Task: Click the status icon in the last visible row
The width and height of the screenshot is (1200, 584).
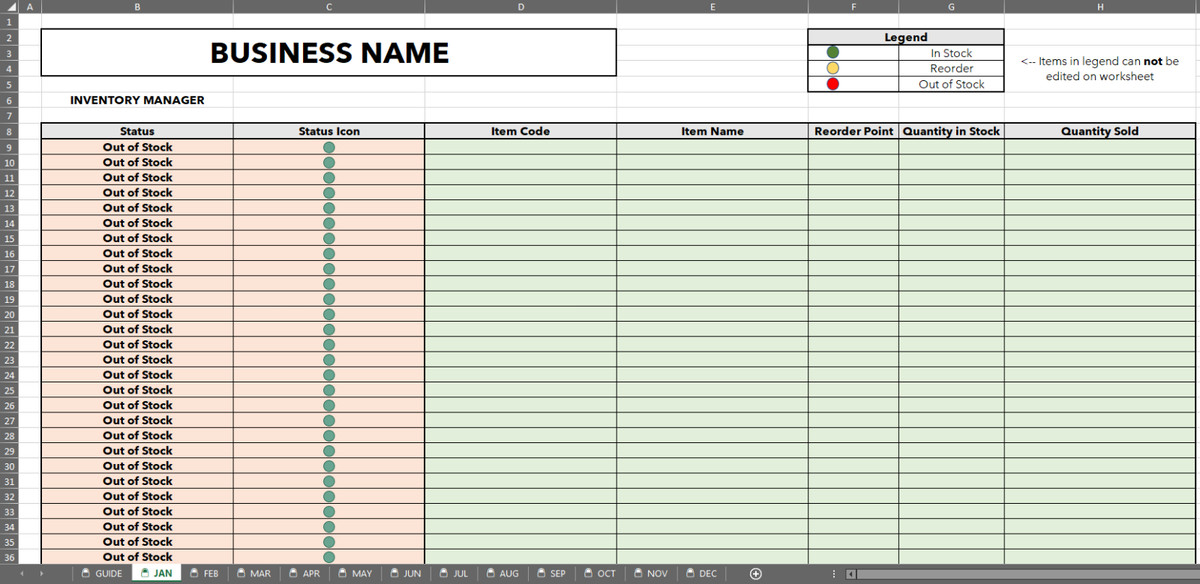Action: click(329, 557)
